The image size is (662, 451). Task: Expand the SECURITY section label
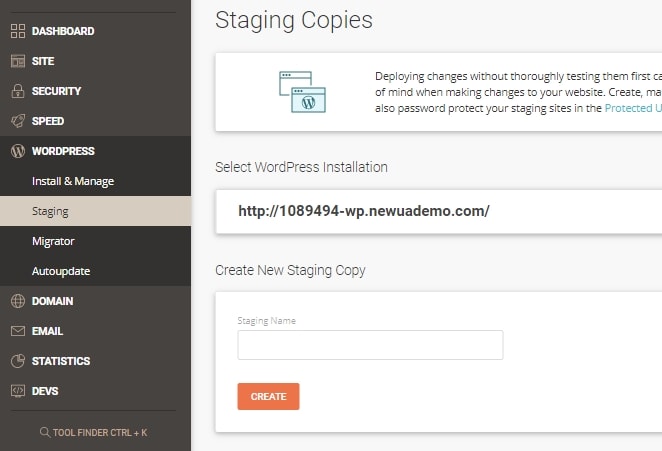[56, 91]
